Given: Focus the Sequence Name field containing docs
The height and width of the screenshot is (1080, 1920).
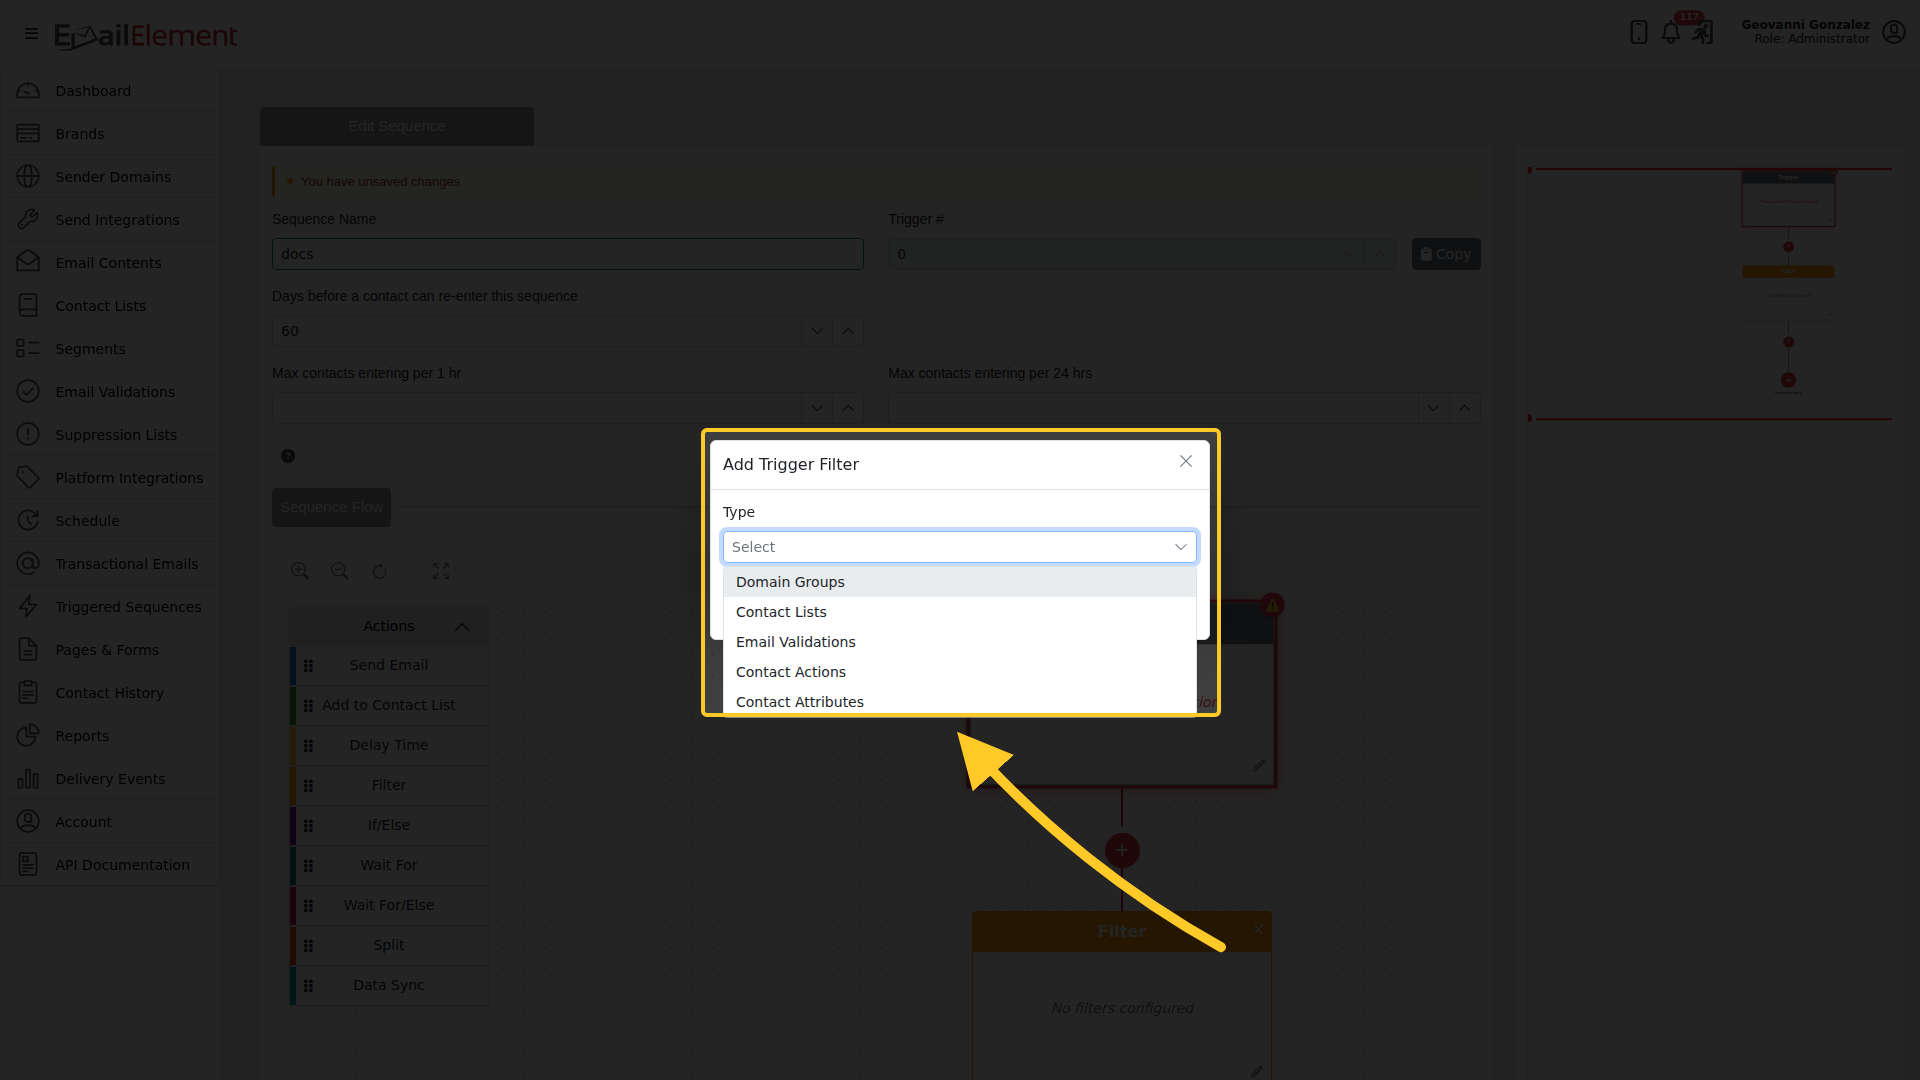Looking at the screenshot, I should pyautogui.click(x=568, y=254).
